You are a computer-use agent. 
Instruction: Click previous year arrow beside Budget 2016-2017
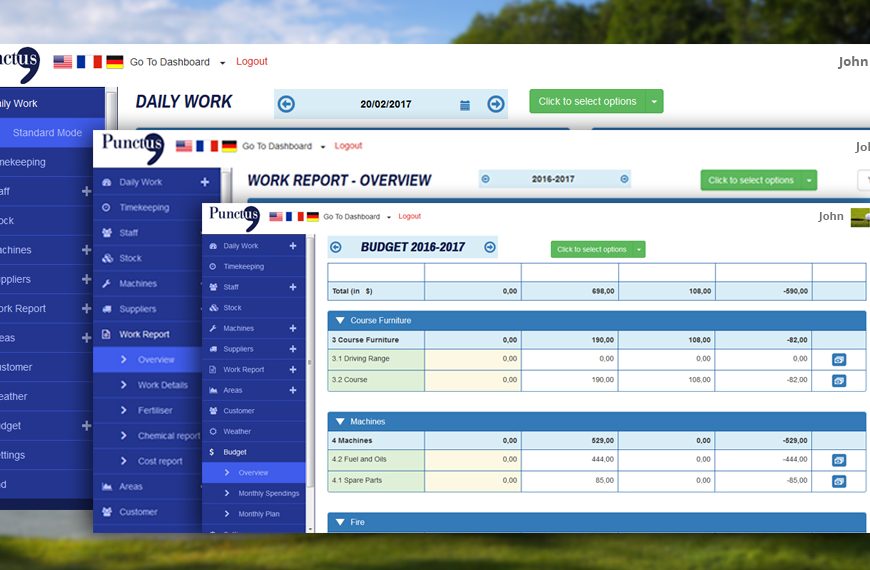pos(336,247)
